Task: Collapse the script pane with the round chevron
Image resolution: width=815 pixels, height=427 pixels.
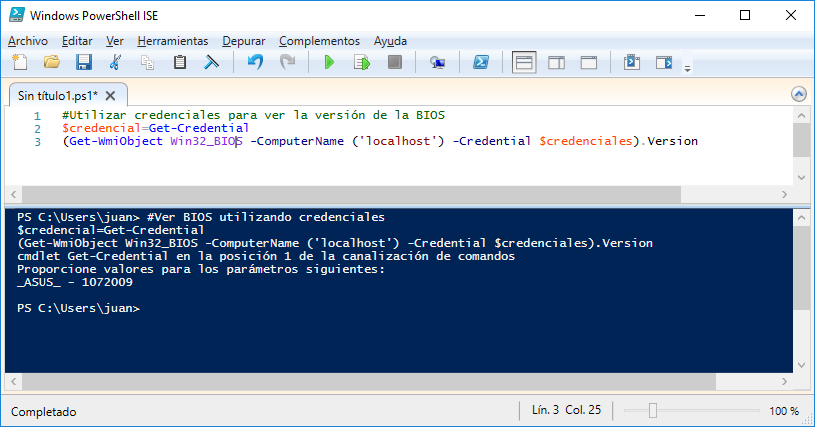Action: 799,94
